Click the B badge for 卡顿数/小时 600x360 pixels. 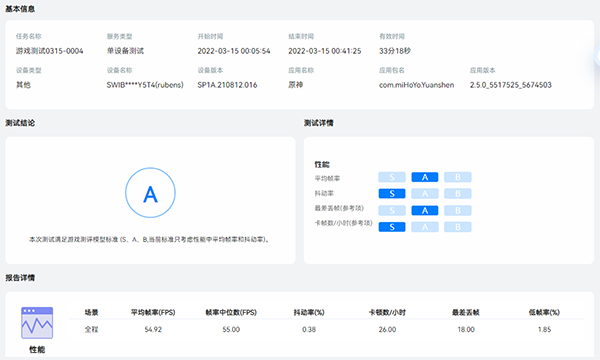[458, 227]
